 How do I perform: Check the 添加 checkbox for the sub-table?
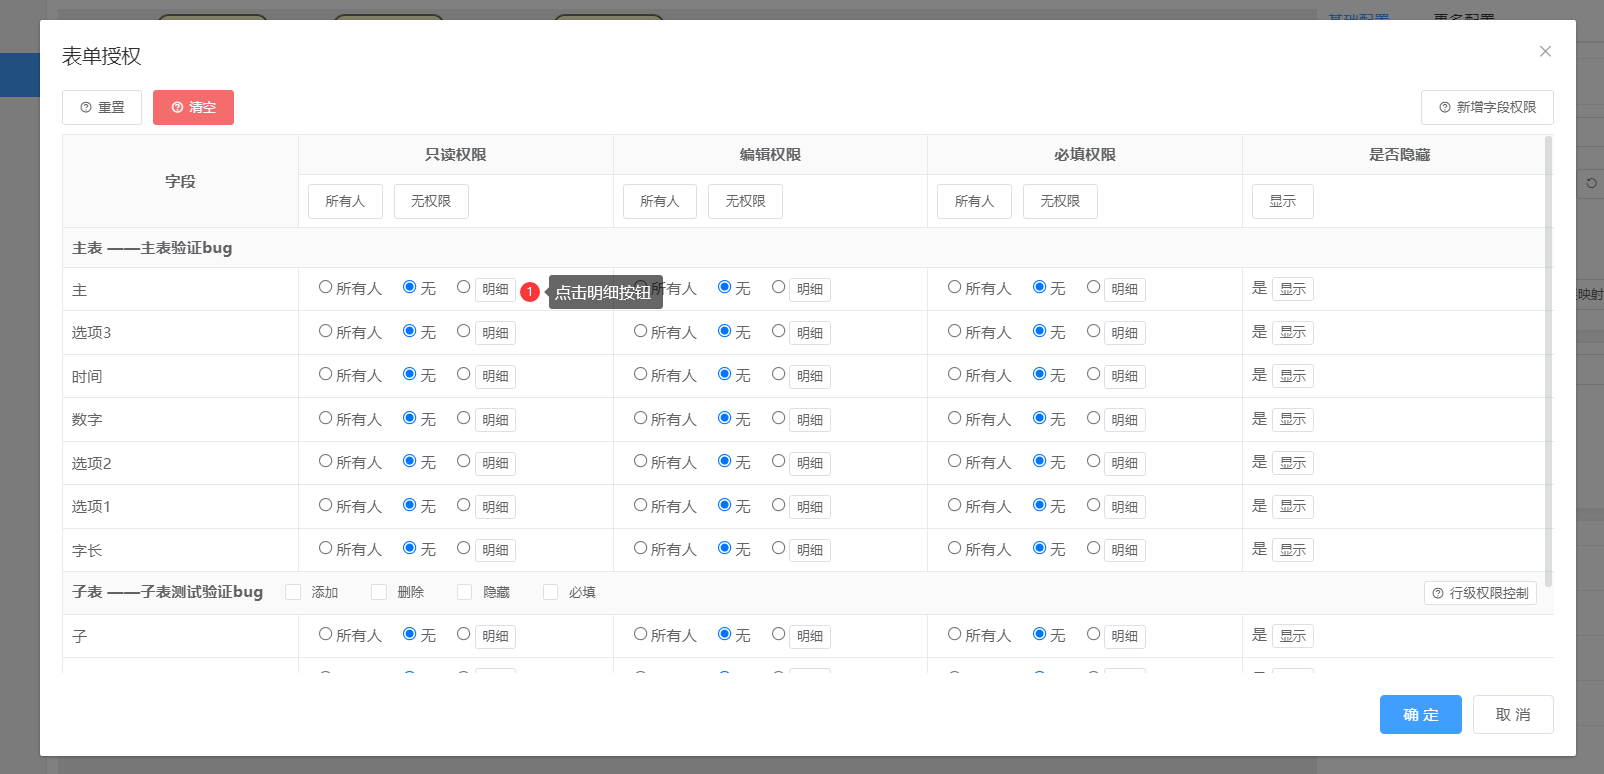coord(293,592)
